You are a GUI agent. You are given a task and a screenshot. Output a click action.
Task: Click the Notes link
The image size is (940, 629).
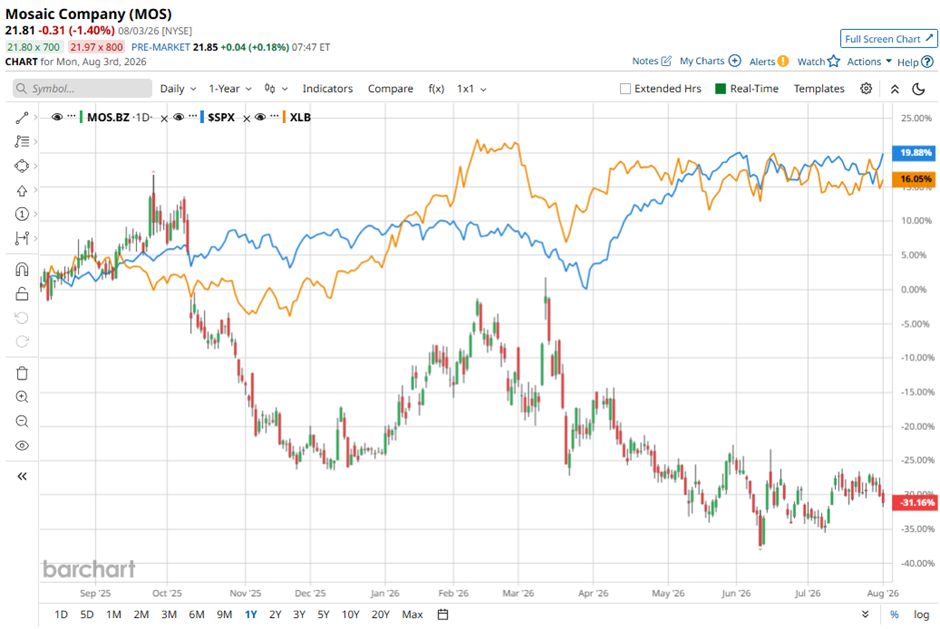pyautogui.click(x=645, y=61)
